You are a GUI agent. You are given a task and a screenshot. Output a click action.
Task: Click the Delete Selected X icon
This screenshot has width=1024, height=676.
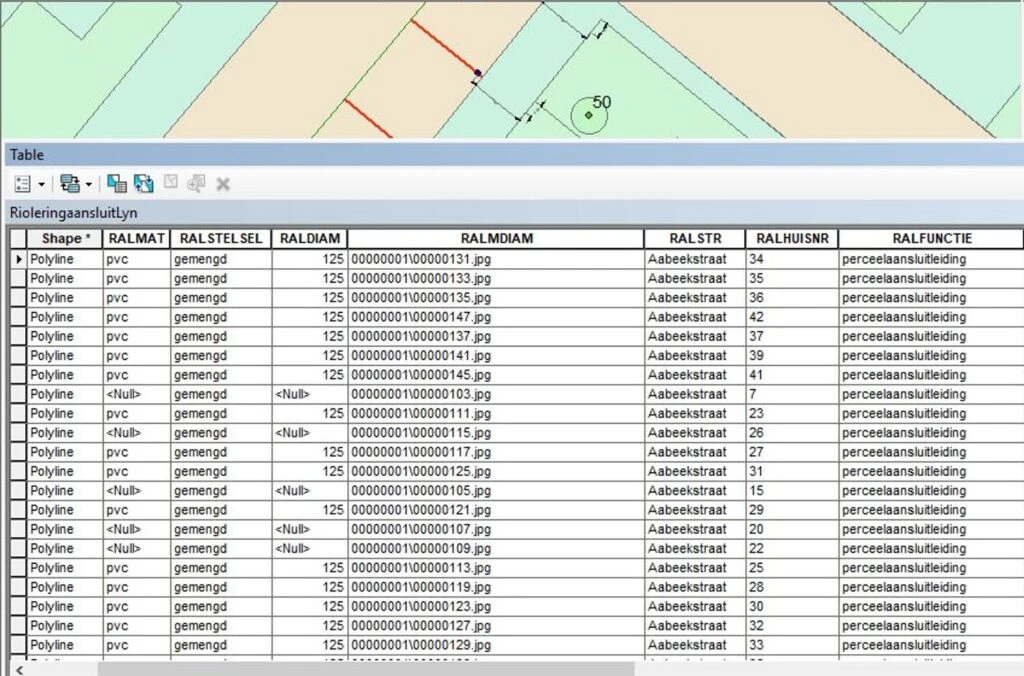pos(223,184)
